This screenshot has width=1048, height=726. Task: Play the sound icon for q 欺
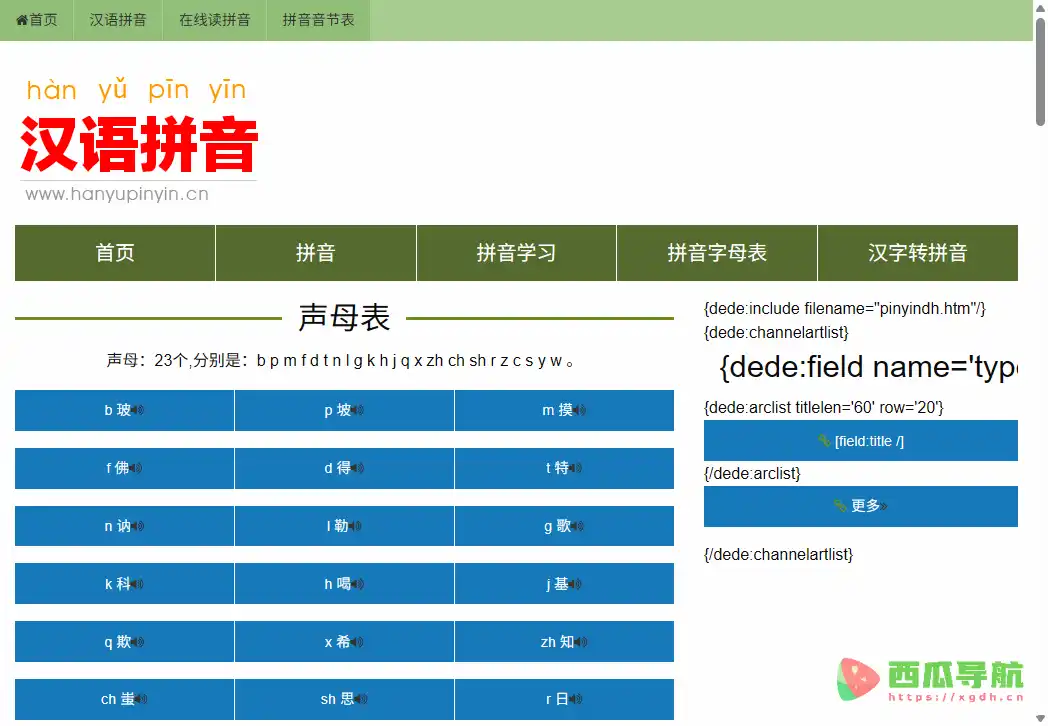(x=138, y=642)
